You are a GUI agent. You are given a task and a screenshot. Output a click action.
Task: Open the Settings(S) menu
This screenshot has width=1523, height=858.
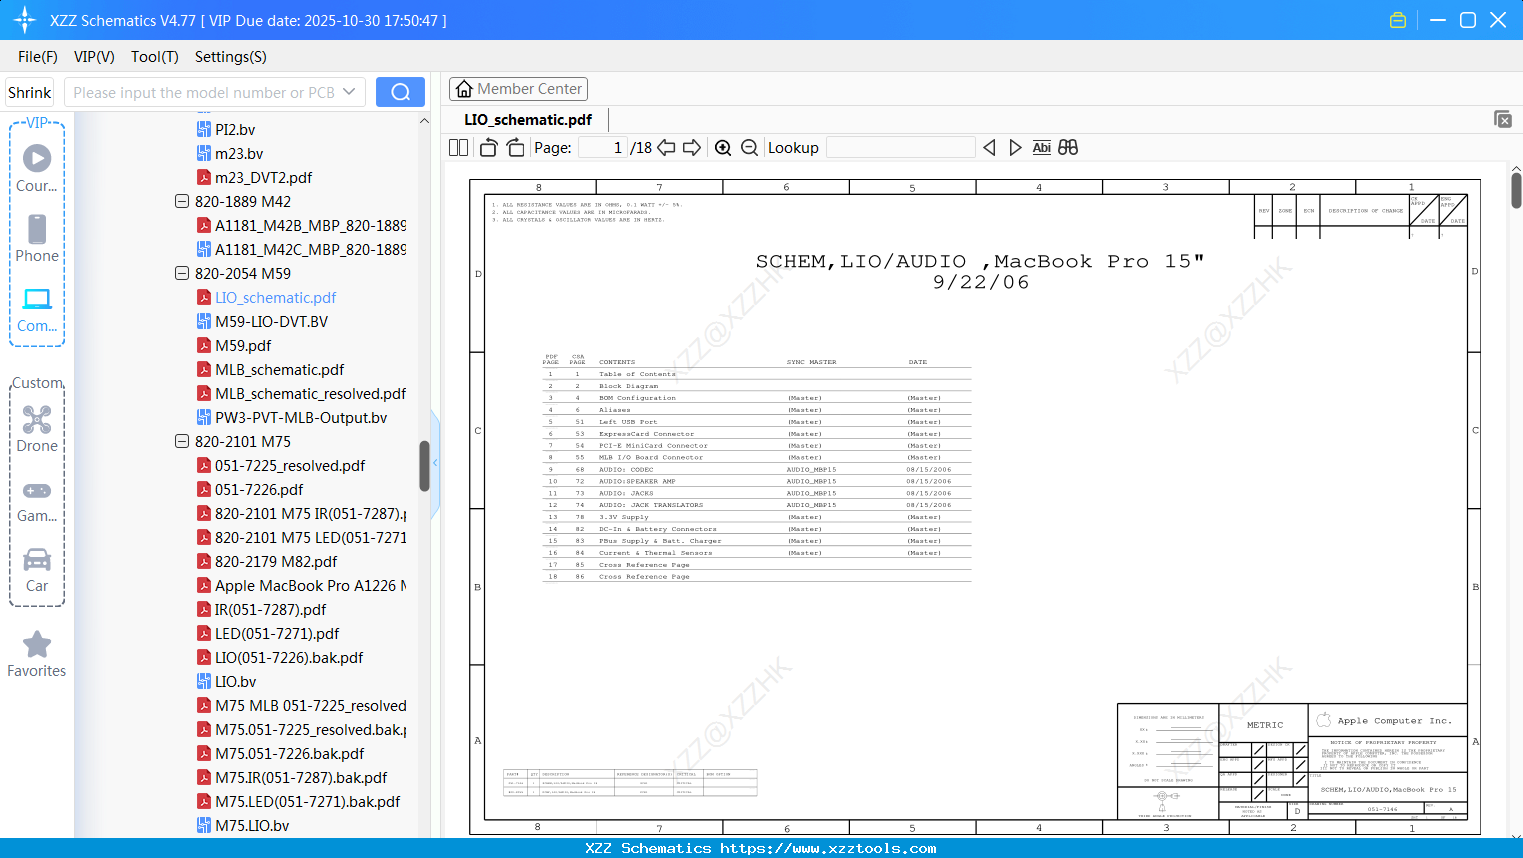[231, 57]
